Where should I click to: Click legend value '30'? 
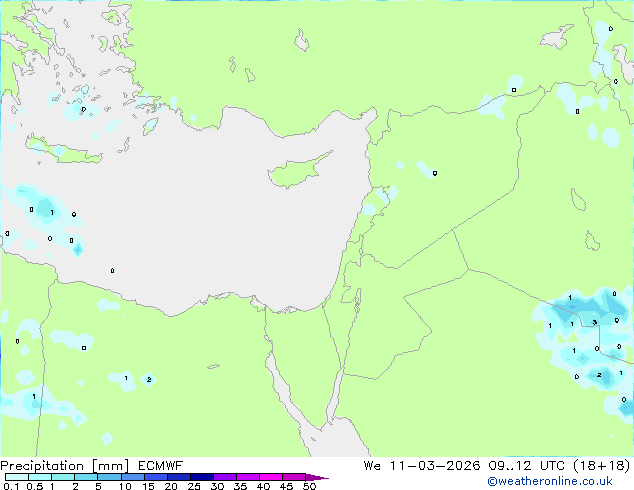click(x=217, y=486)
